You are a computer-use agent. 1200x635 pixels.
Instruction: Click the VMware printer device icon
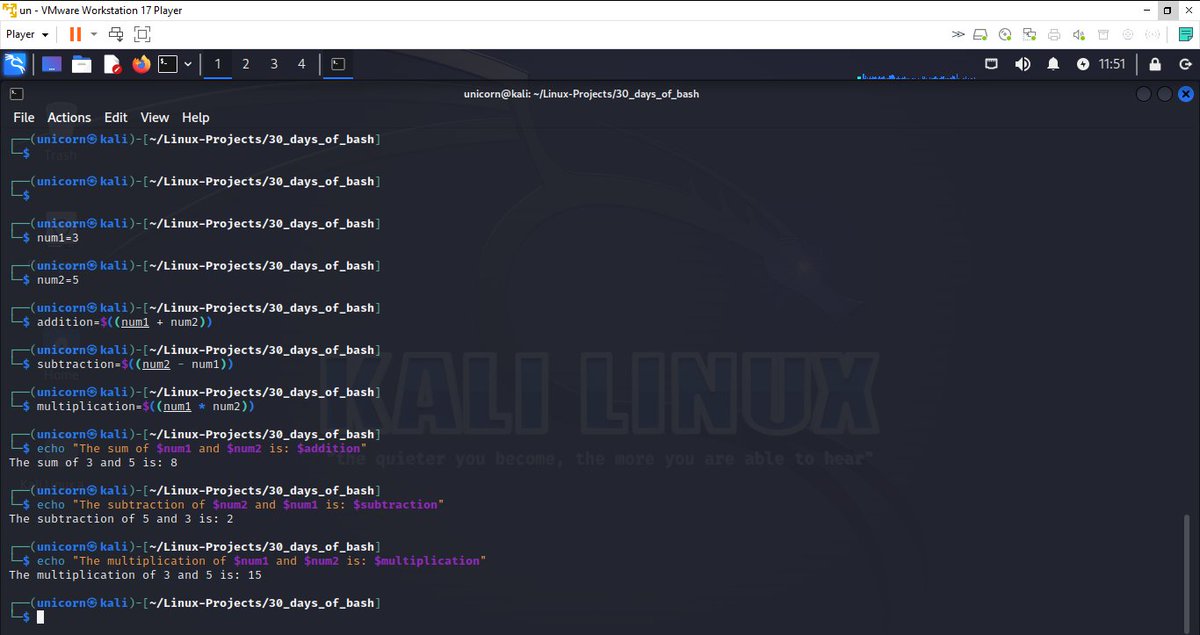tap(1054, 34)
